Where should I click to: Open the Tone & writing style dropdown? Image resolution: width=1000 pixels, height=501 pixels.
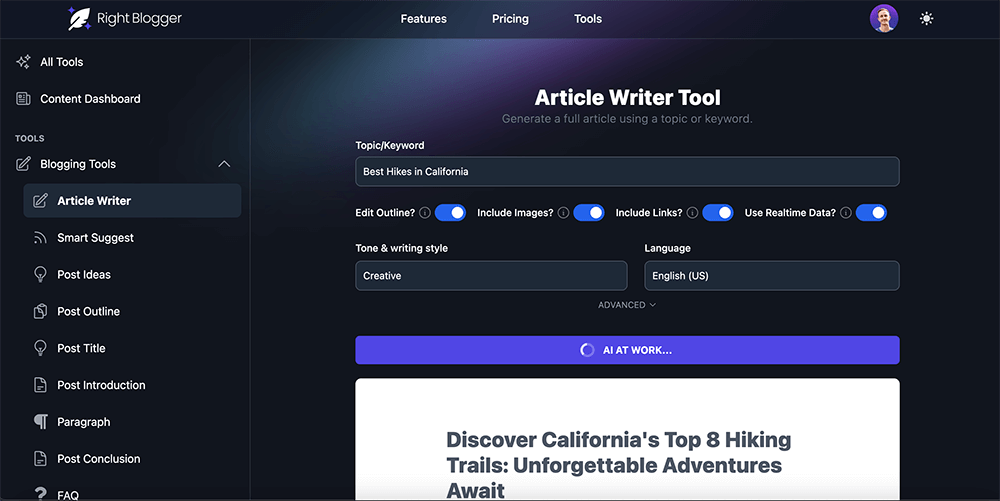(x=491, y=275)
